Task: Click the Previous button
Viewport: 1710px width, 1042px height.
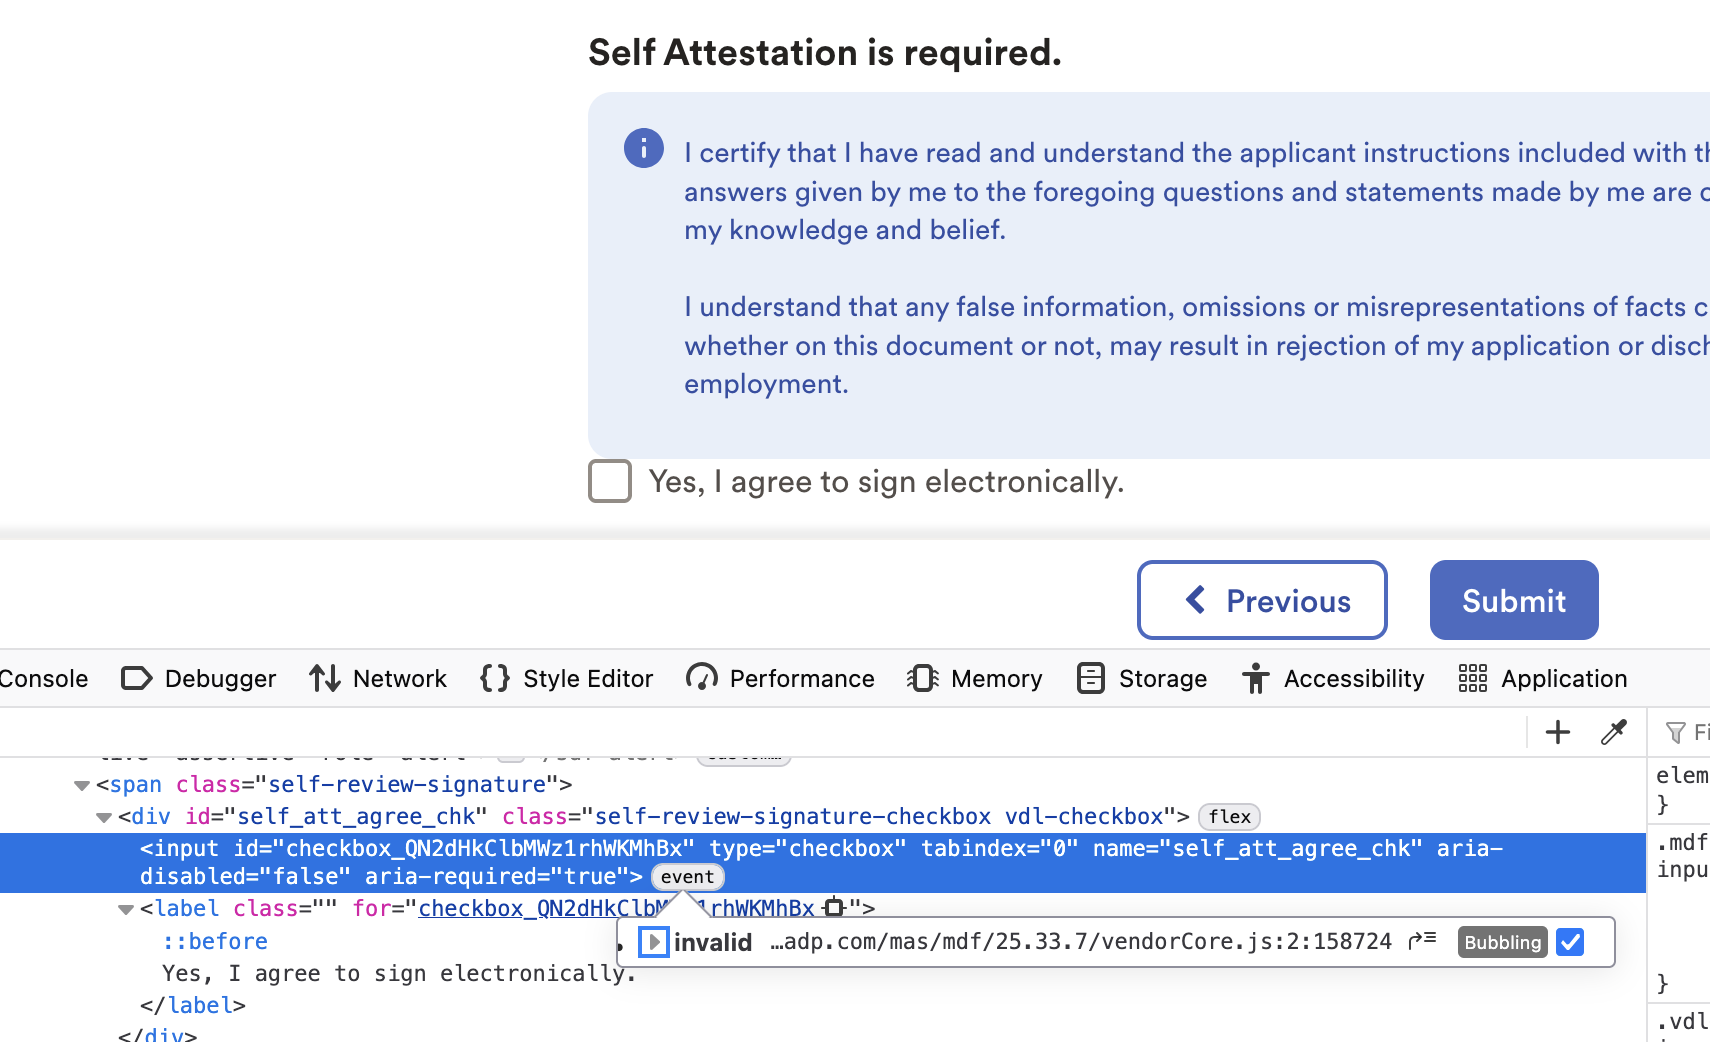Action: (1262, 600)
